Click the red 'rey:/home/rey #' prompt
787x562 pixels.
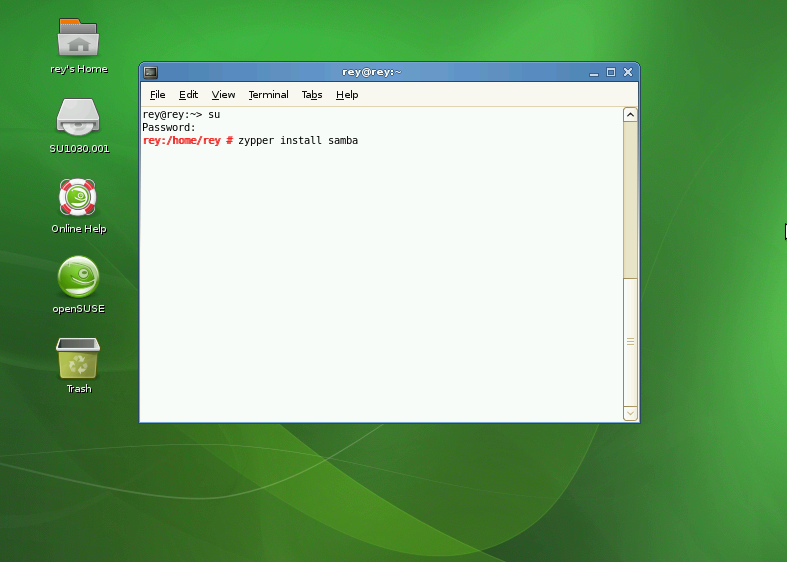[188, 140]
